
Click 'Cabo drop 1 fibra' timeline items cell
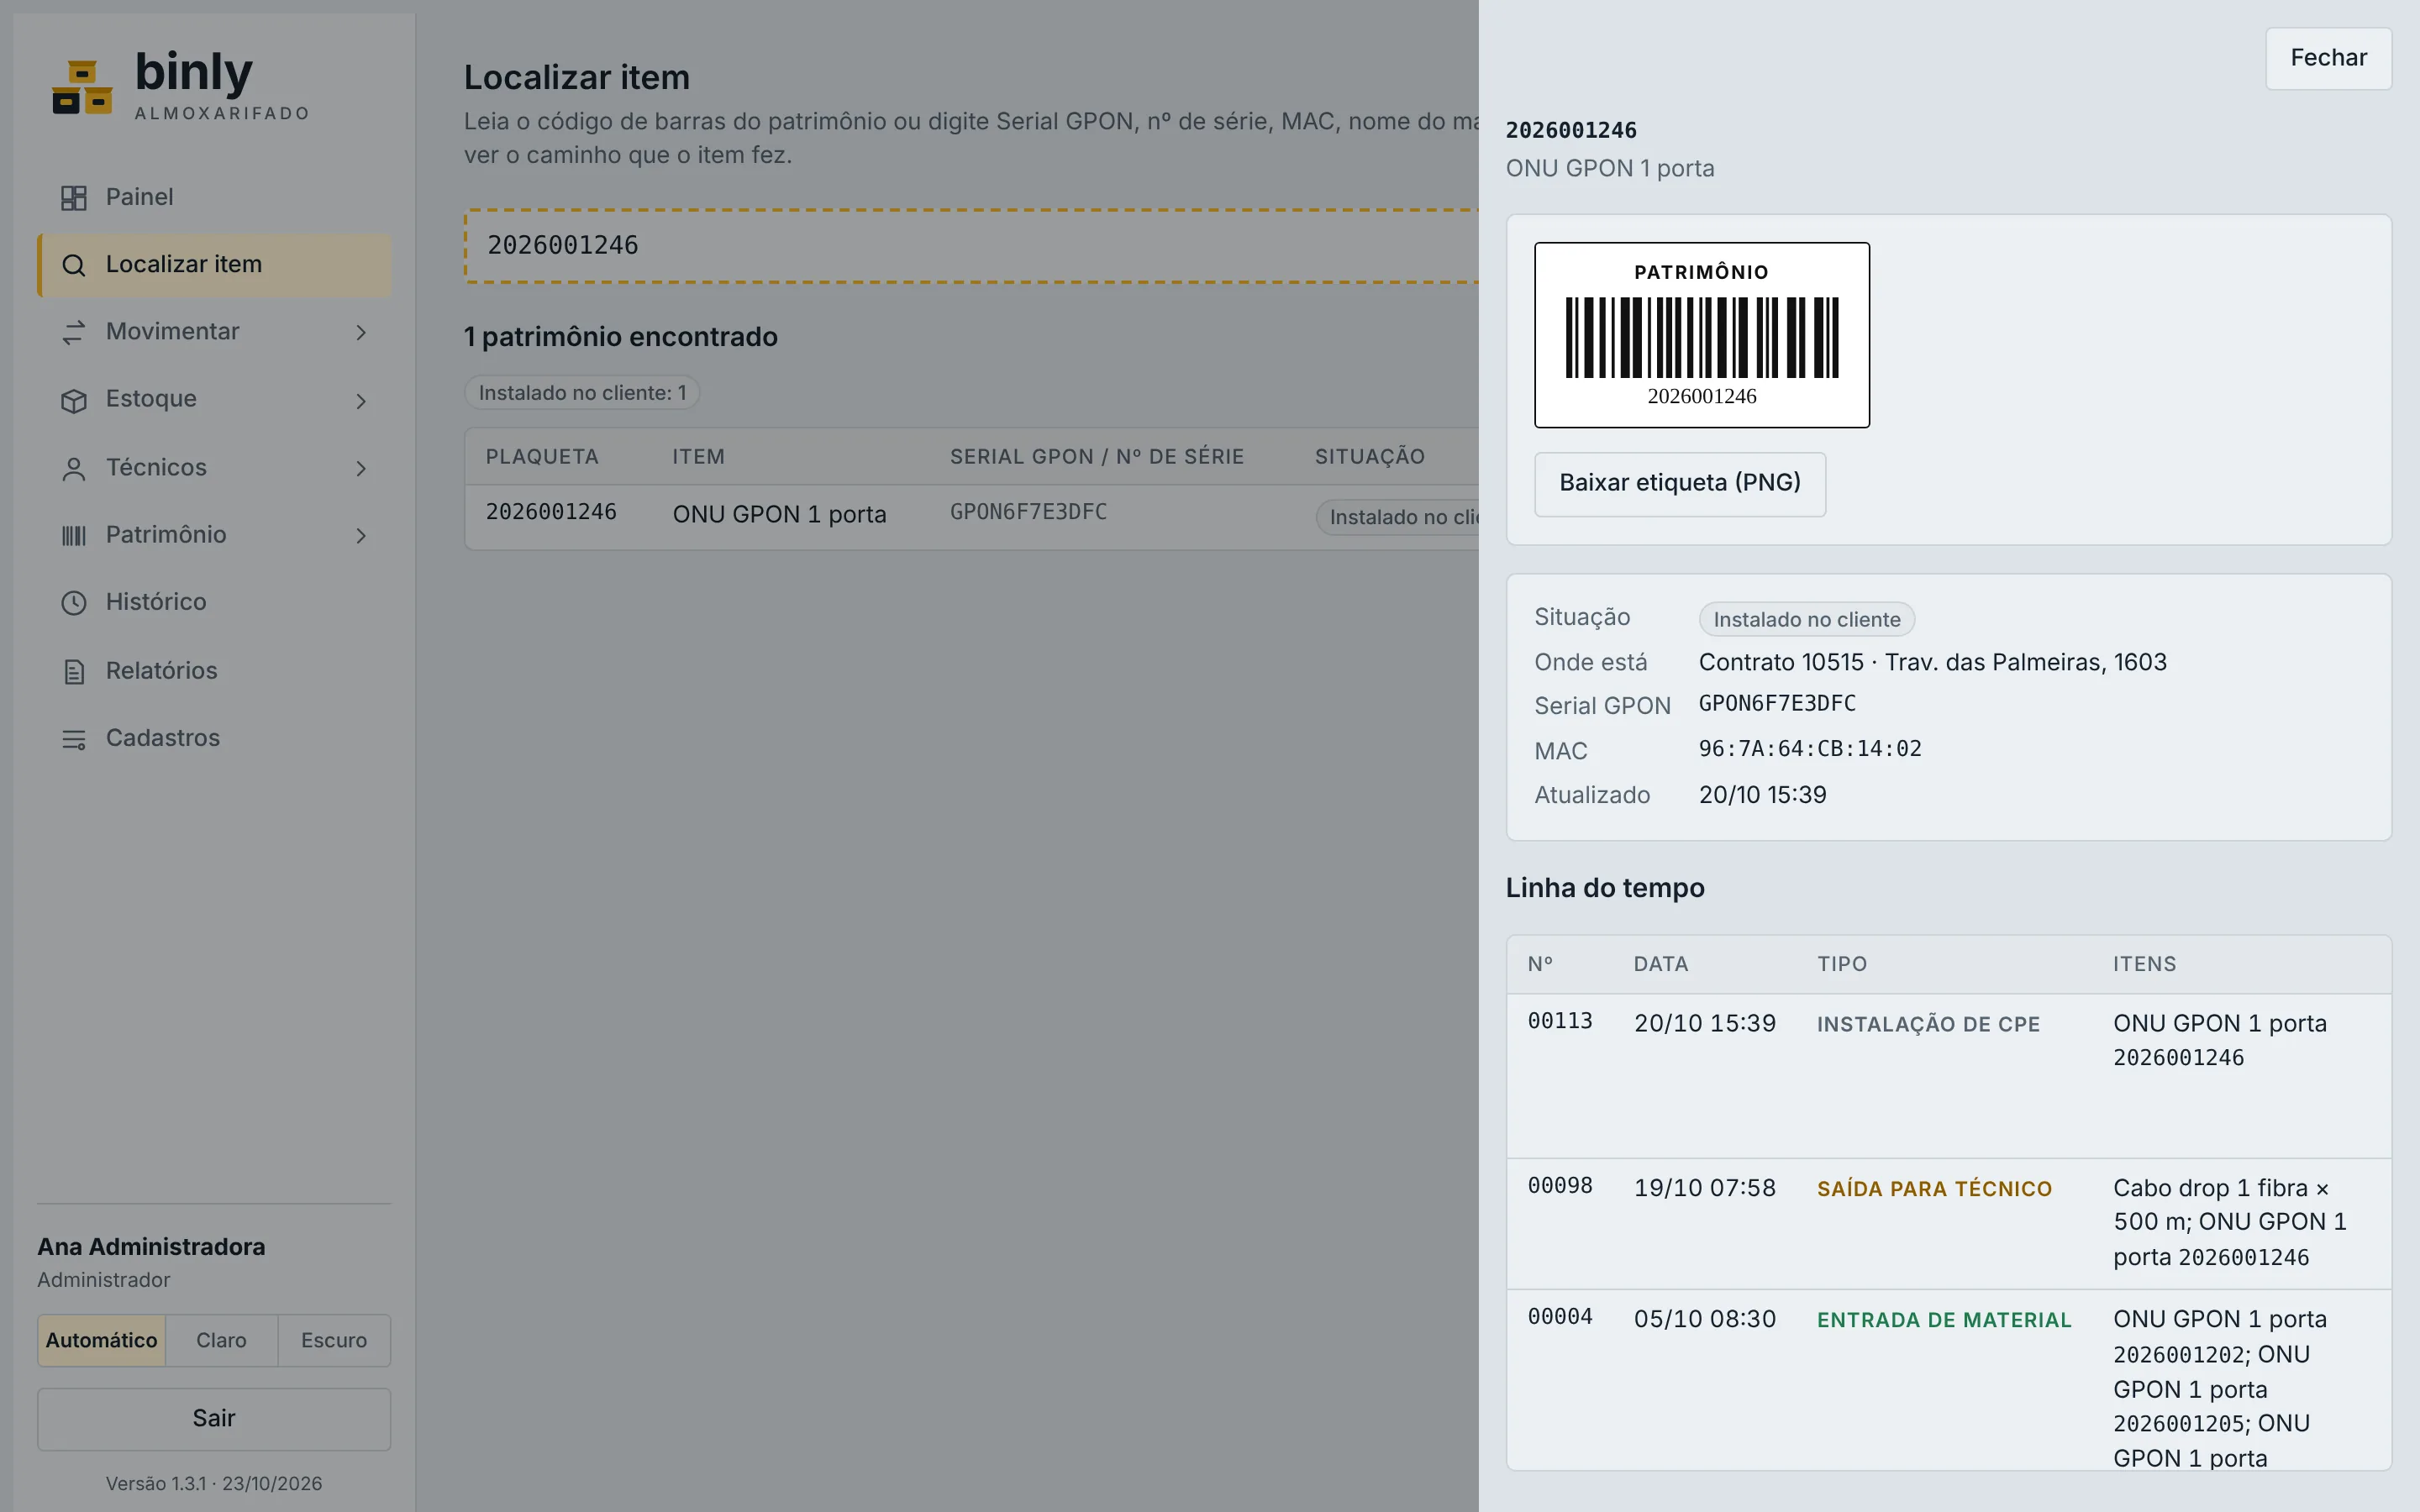tap(2230, 1223)
